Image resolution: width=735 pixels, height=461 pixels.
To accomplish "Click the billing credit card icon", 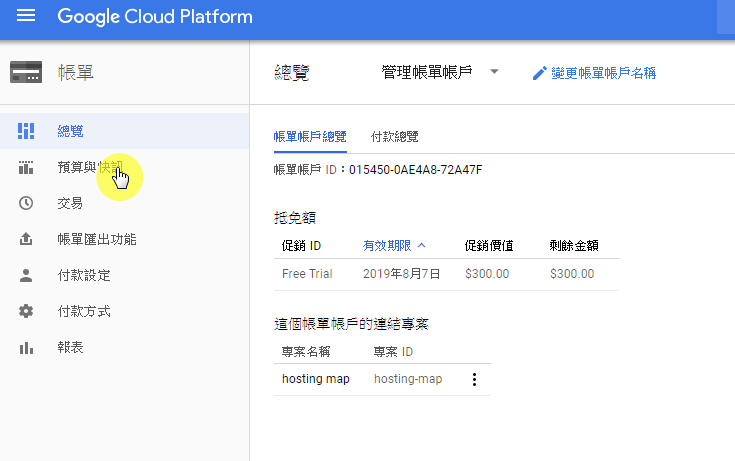I will tap(26, 72).
